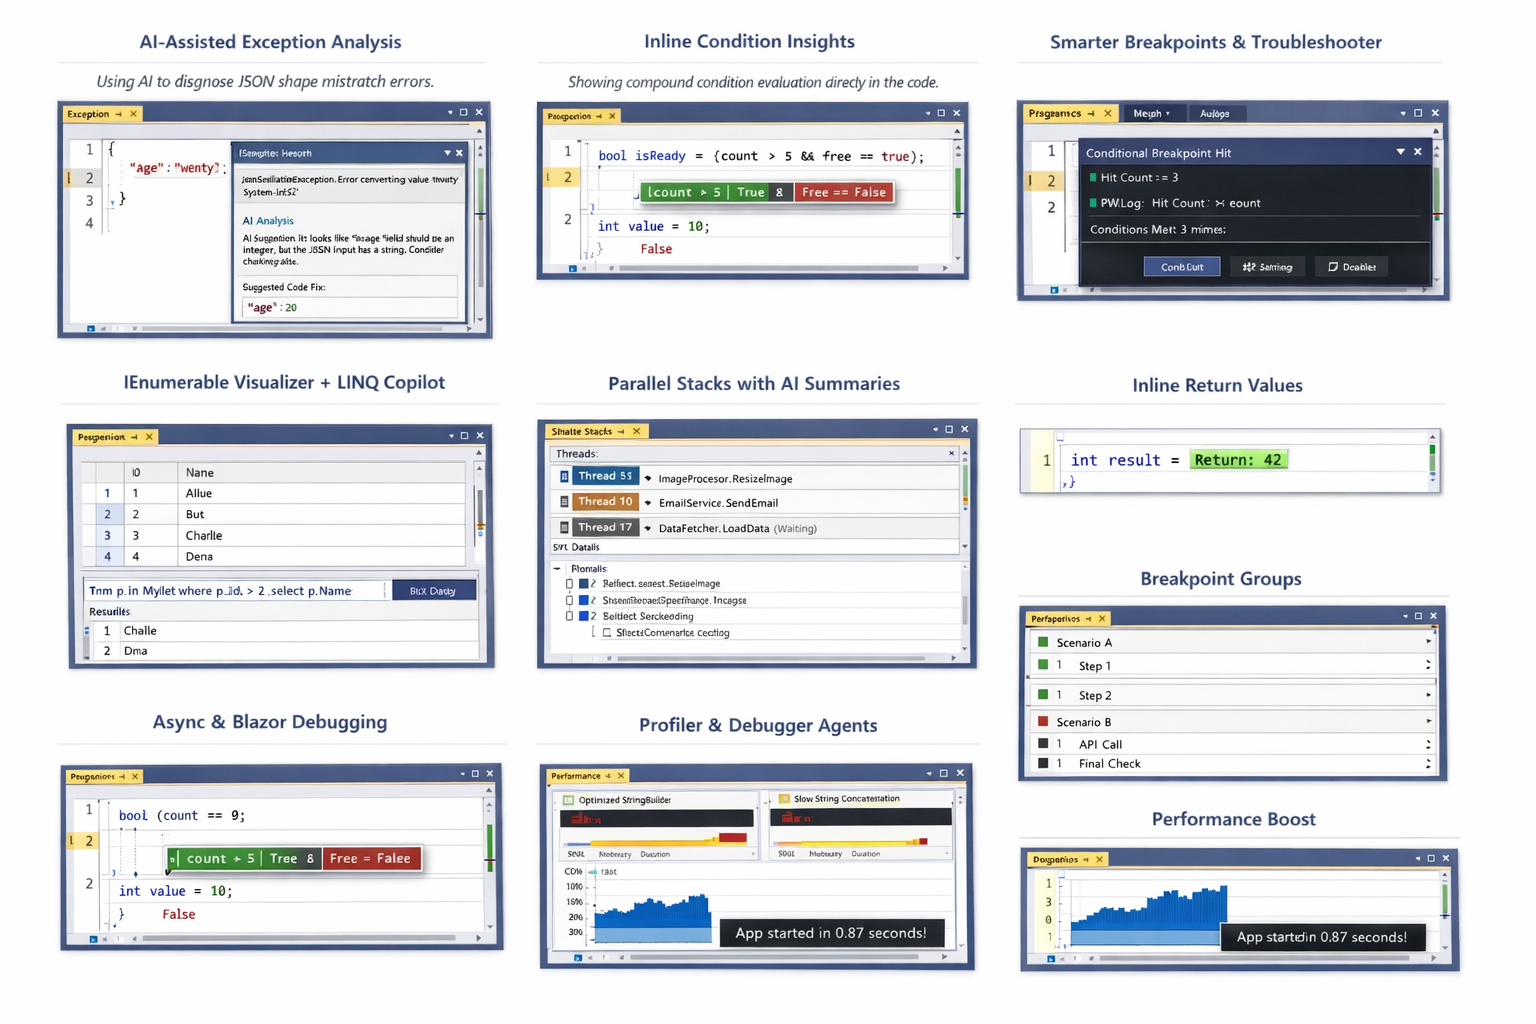Expand the Scenario B group arrow
Screen dimensions: 1536x1024
(x=1428, y=721)
